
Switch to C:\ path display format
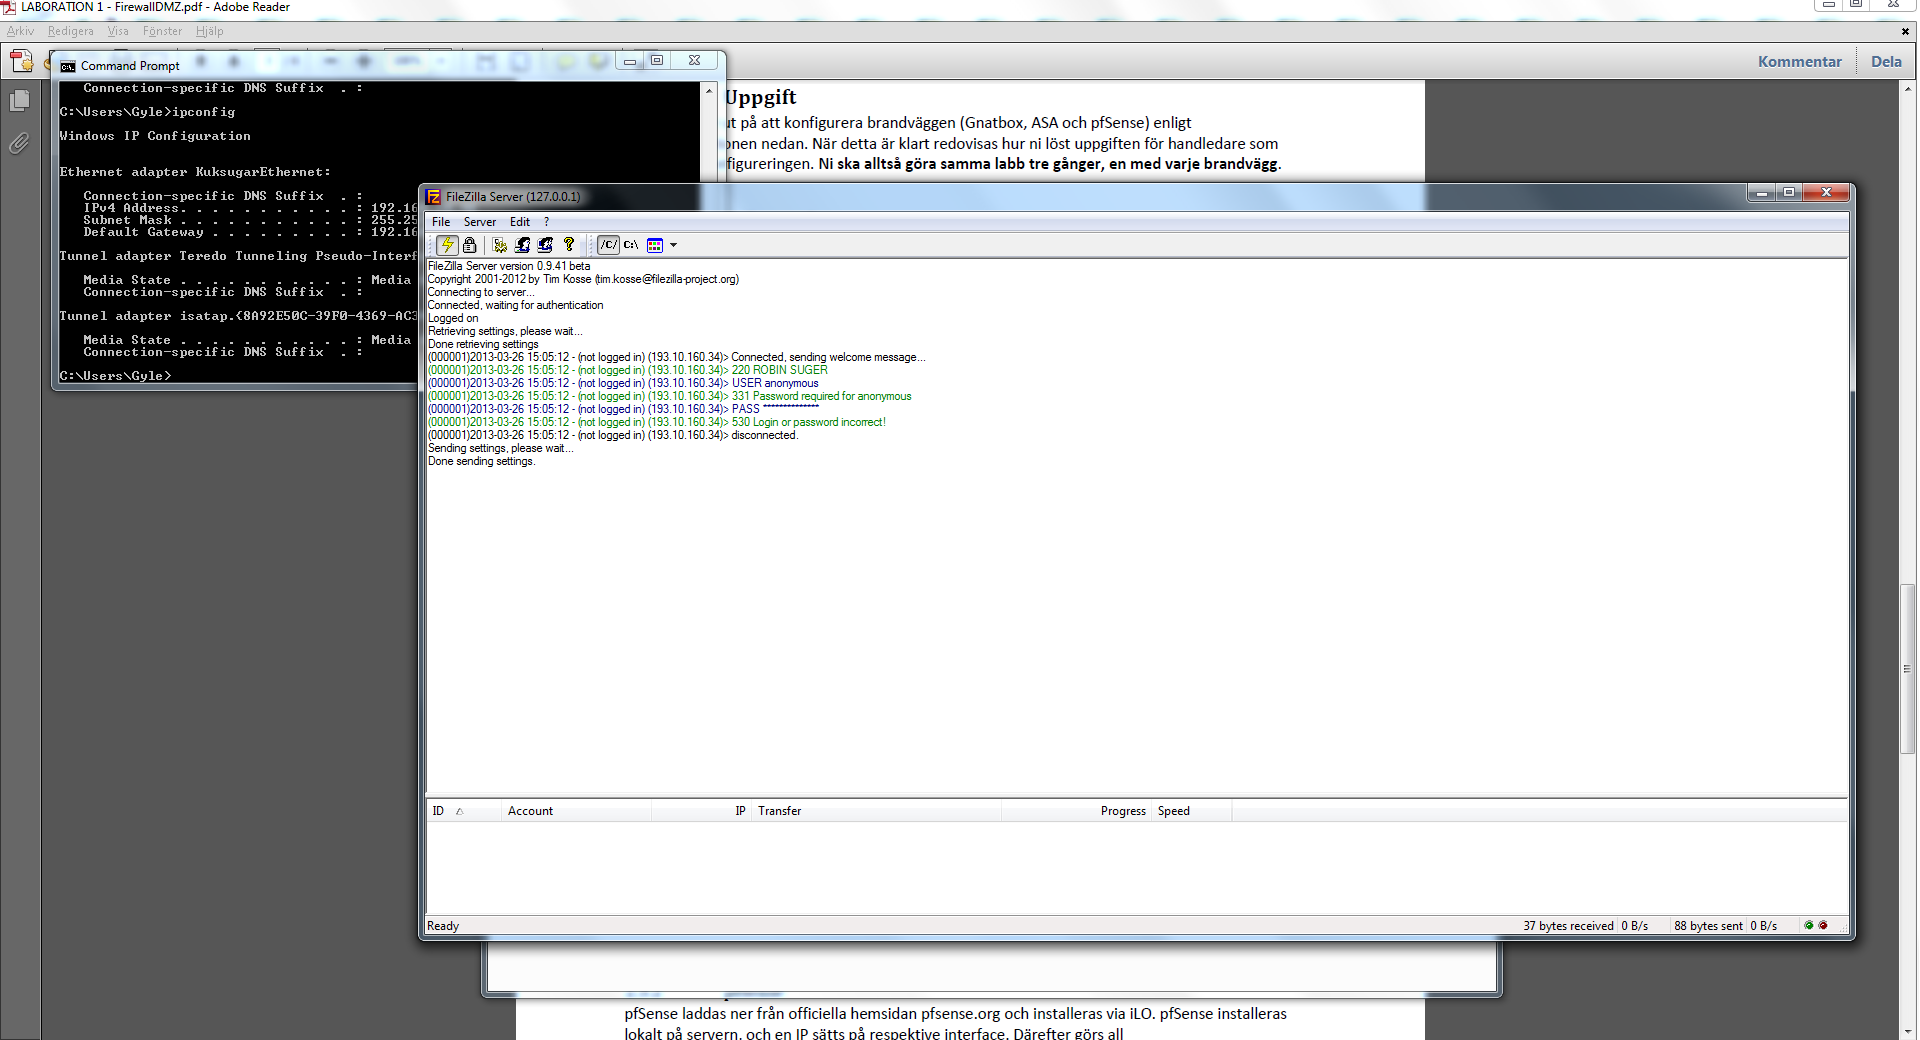pos(631,245)
